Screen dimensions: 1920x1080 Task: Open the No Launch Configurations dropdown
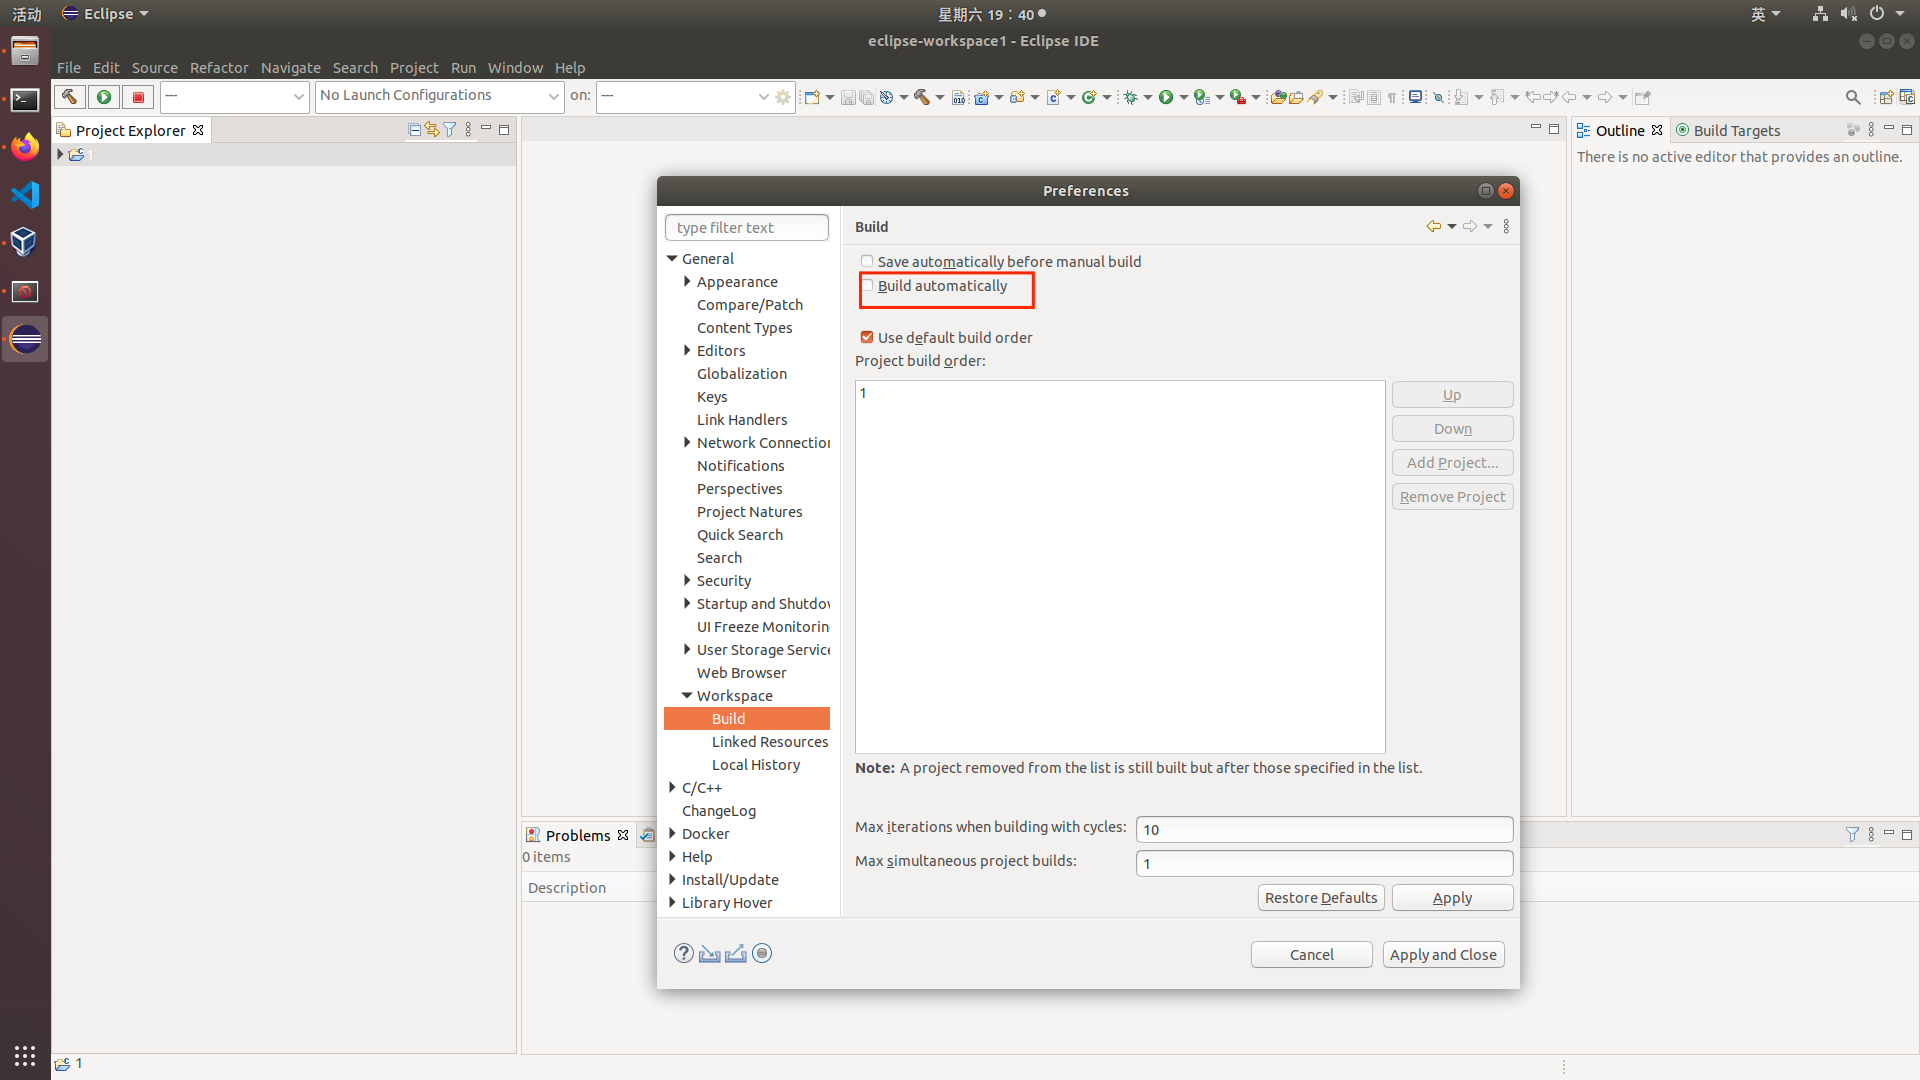coord(439,97)
